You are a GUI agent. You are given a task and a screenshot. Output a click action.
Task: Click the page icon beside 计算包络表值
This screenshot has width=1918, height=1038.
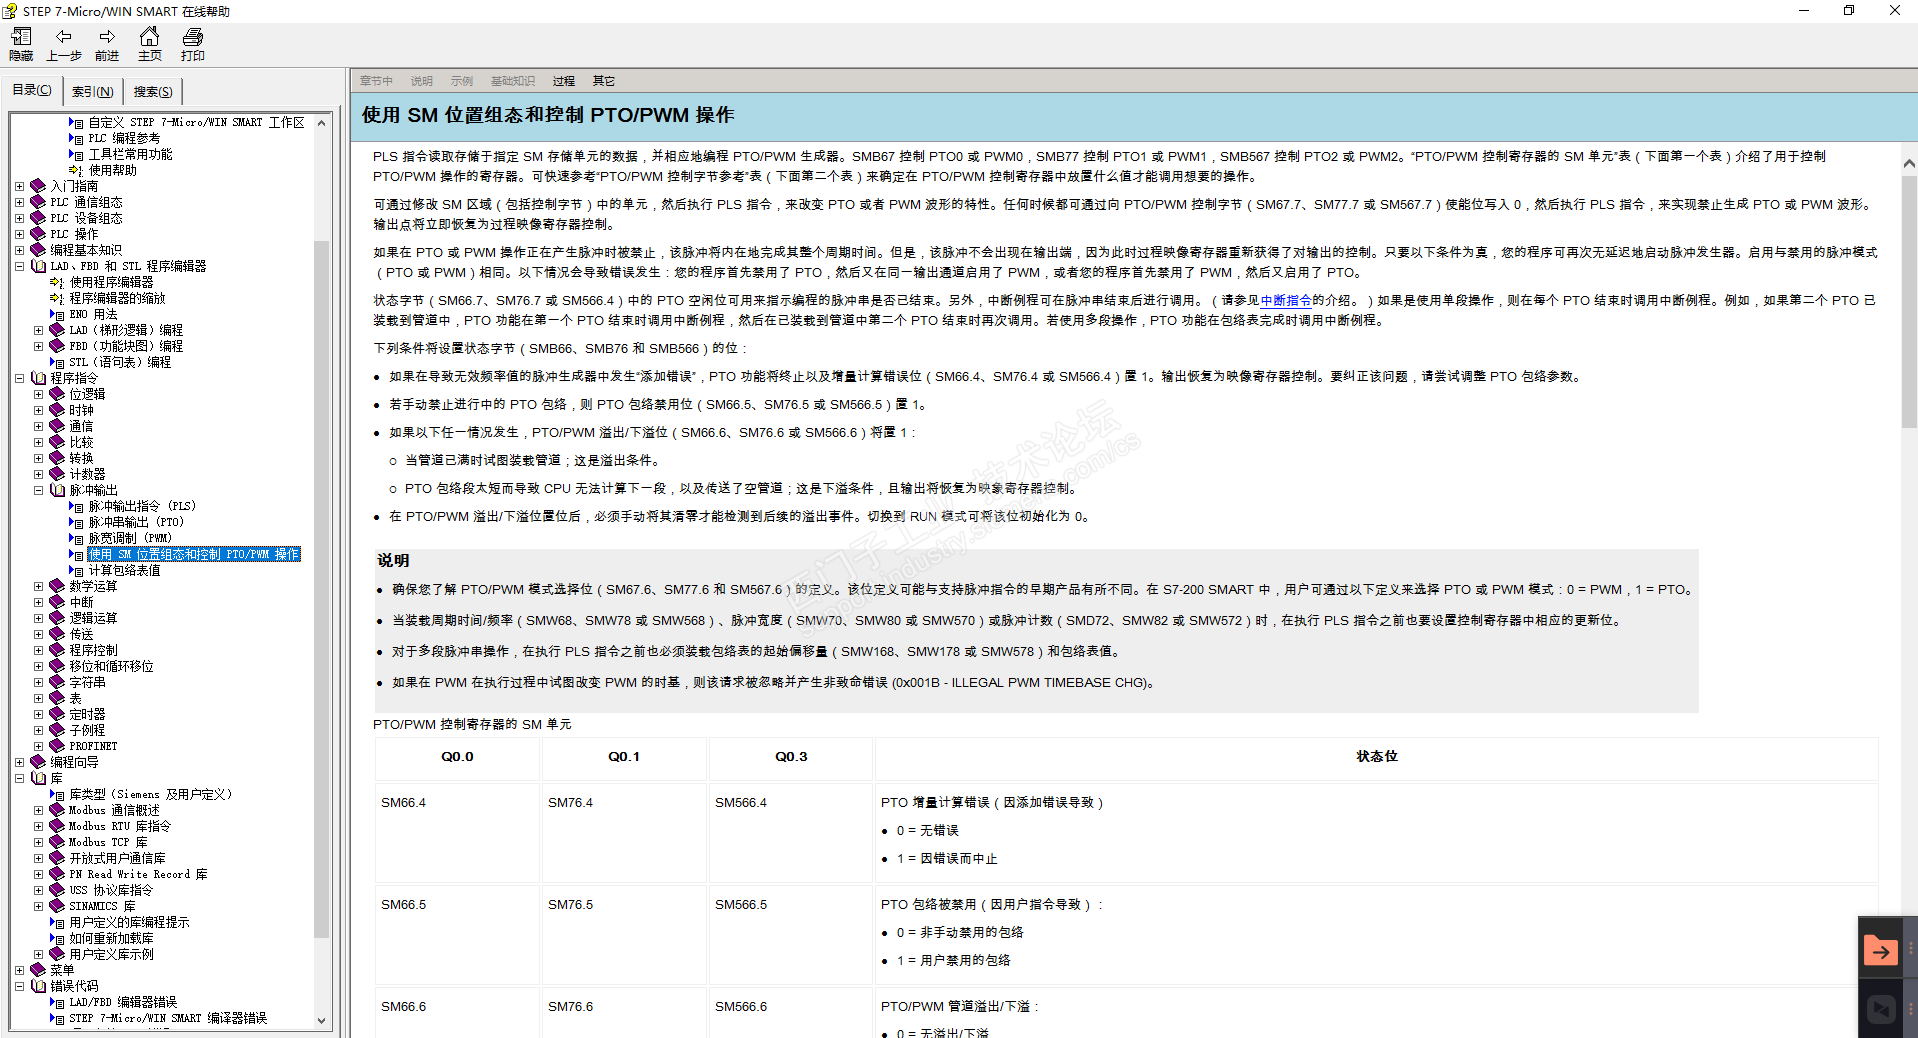(x=77, y=570)
